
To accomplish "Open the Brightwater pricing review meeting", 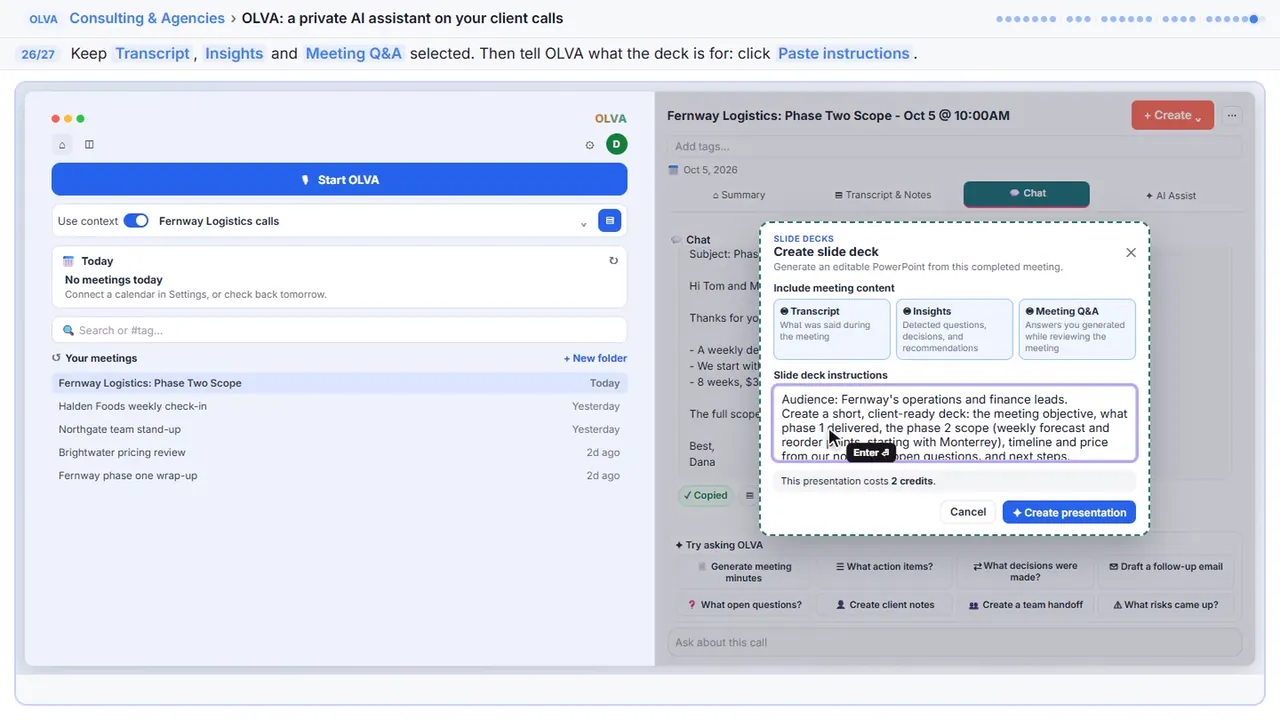I will [340, 452].
